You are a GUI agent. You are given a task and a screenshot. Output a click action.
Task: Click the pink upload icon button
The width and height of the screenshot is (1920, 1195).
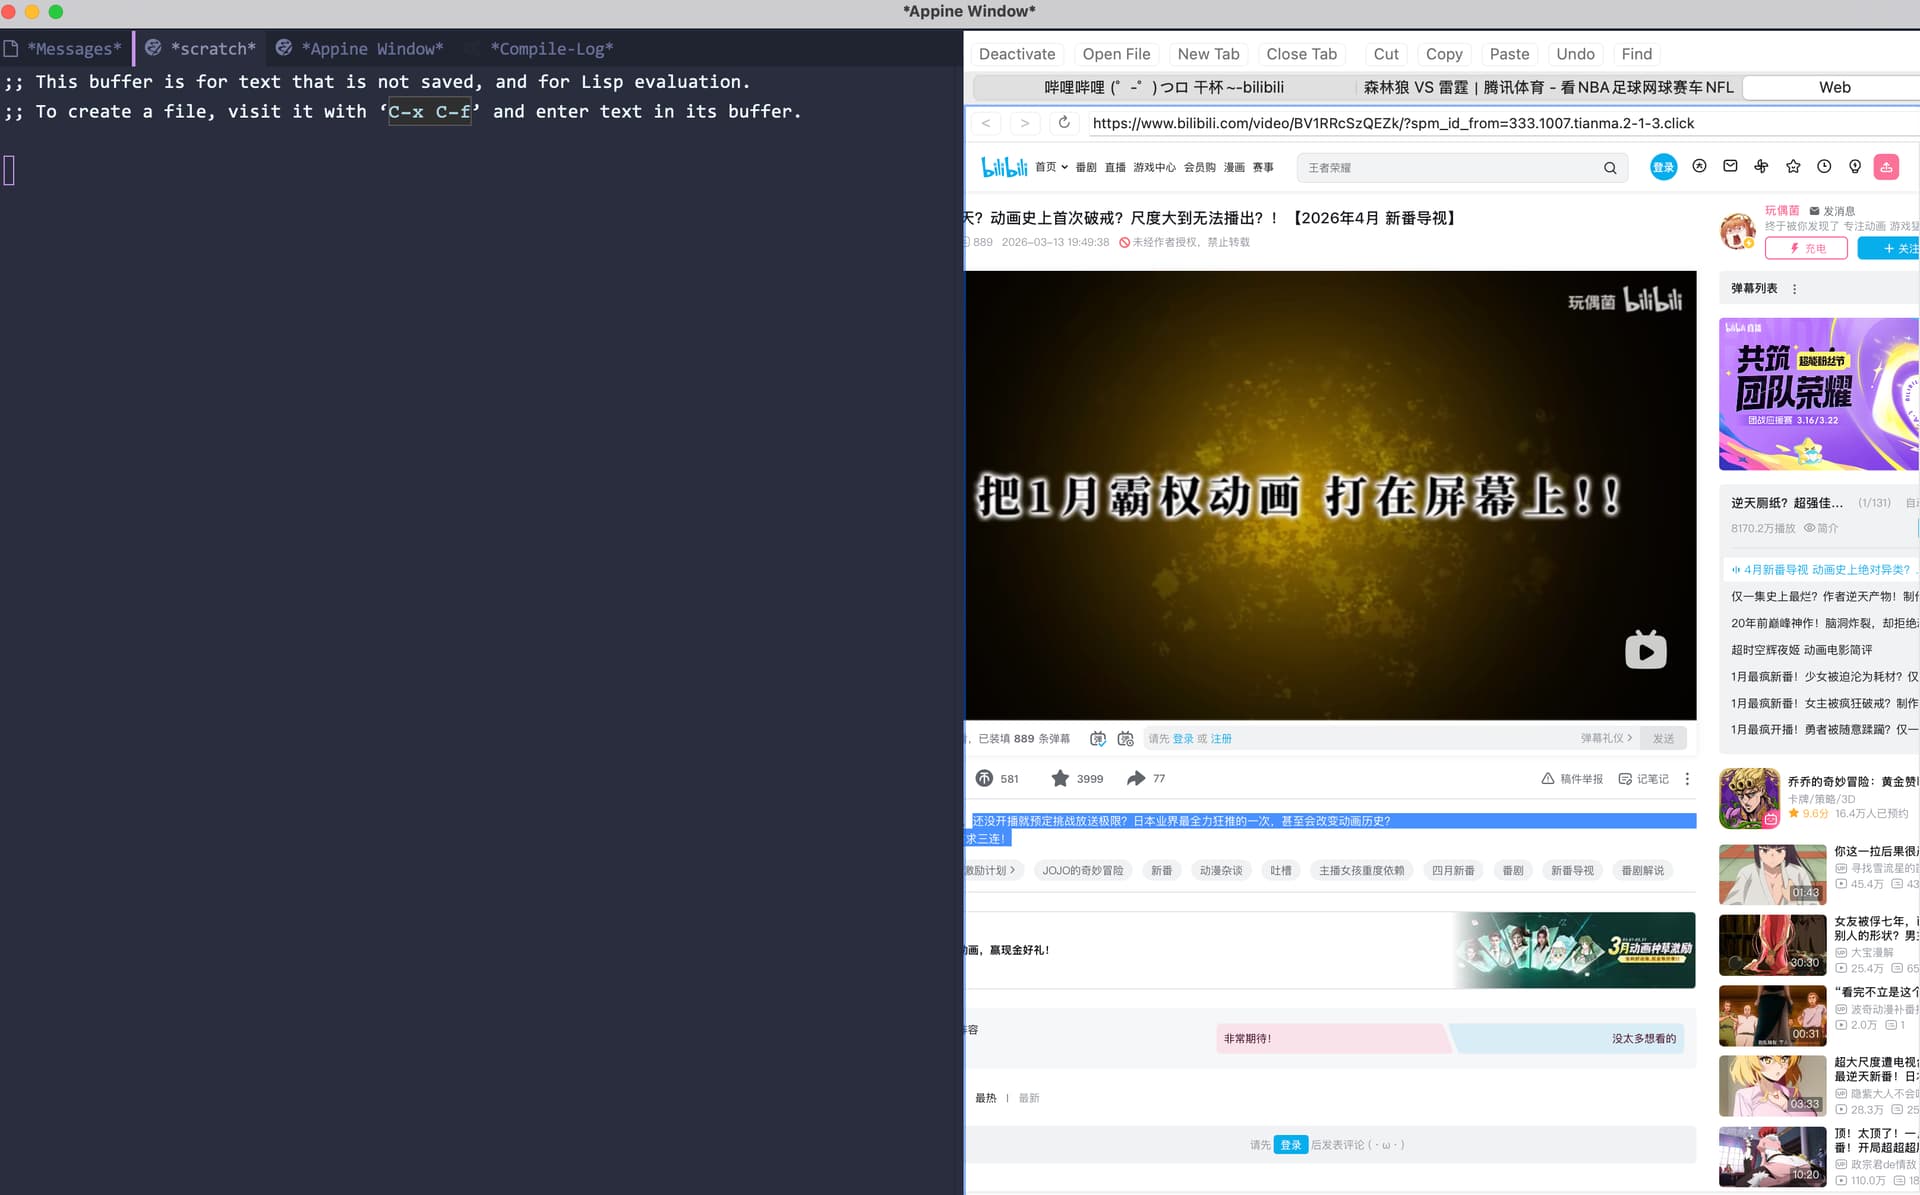click(x=1886, y=167)
